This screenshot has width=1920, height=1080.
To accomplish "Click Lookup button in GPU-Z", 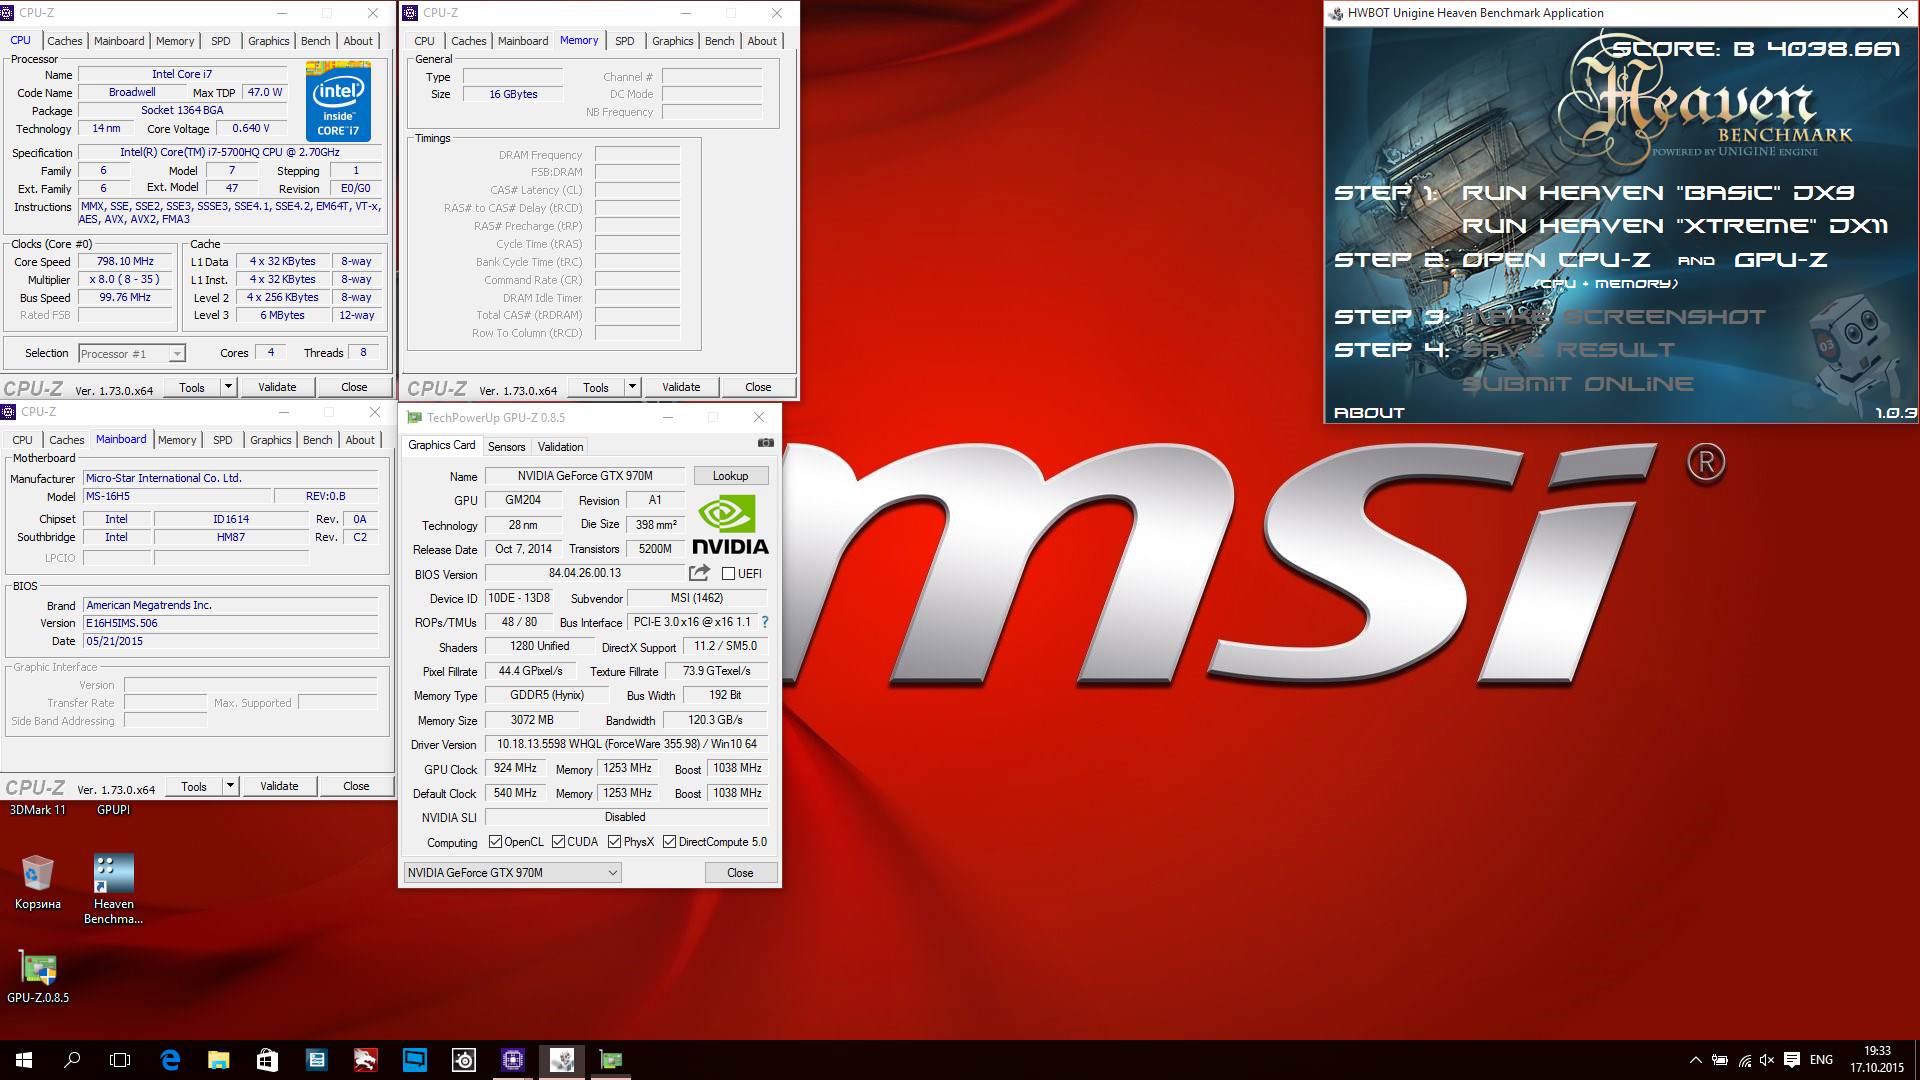I will click(x=730, y=476).
